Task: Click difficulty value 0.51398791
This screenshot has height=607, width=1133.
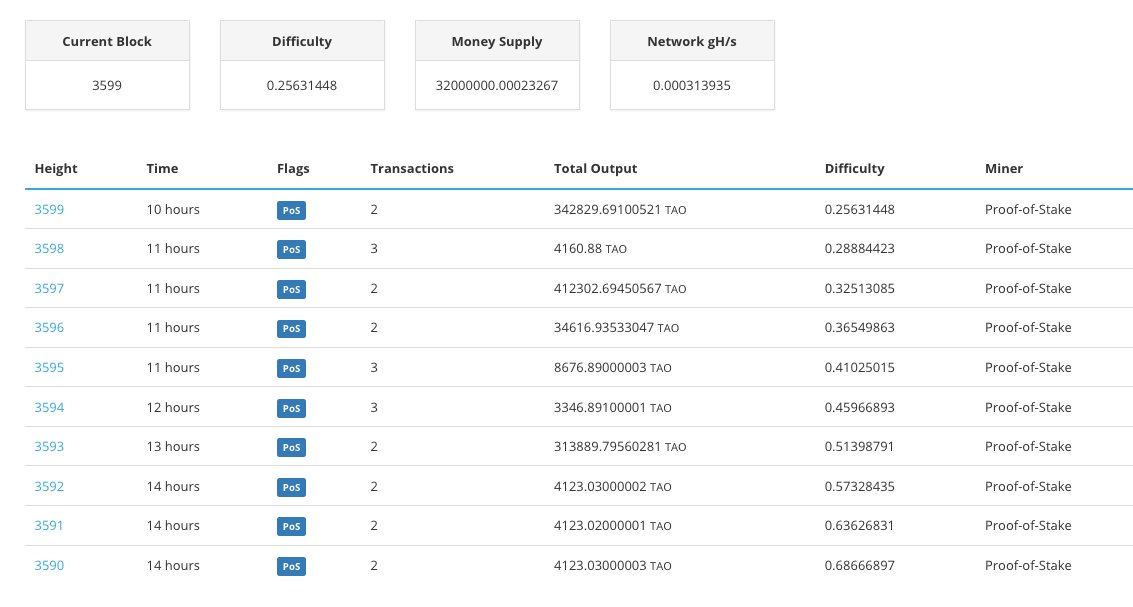Action: click(x=859, y=447)
